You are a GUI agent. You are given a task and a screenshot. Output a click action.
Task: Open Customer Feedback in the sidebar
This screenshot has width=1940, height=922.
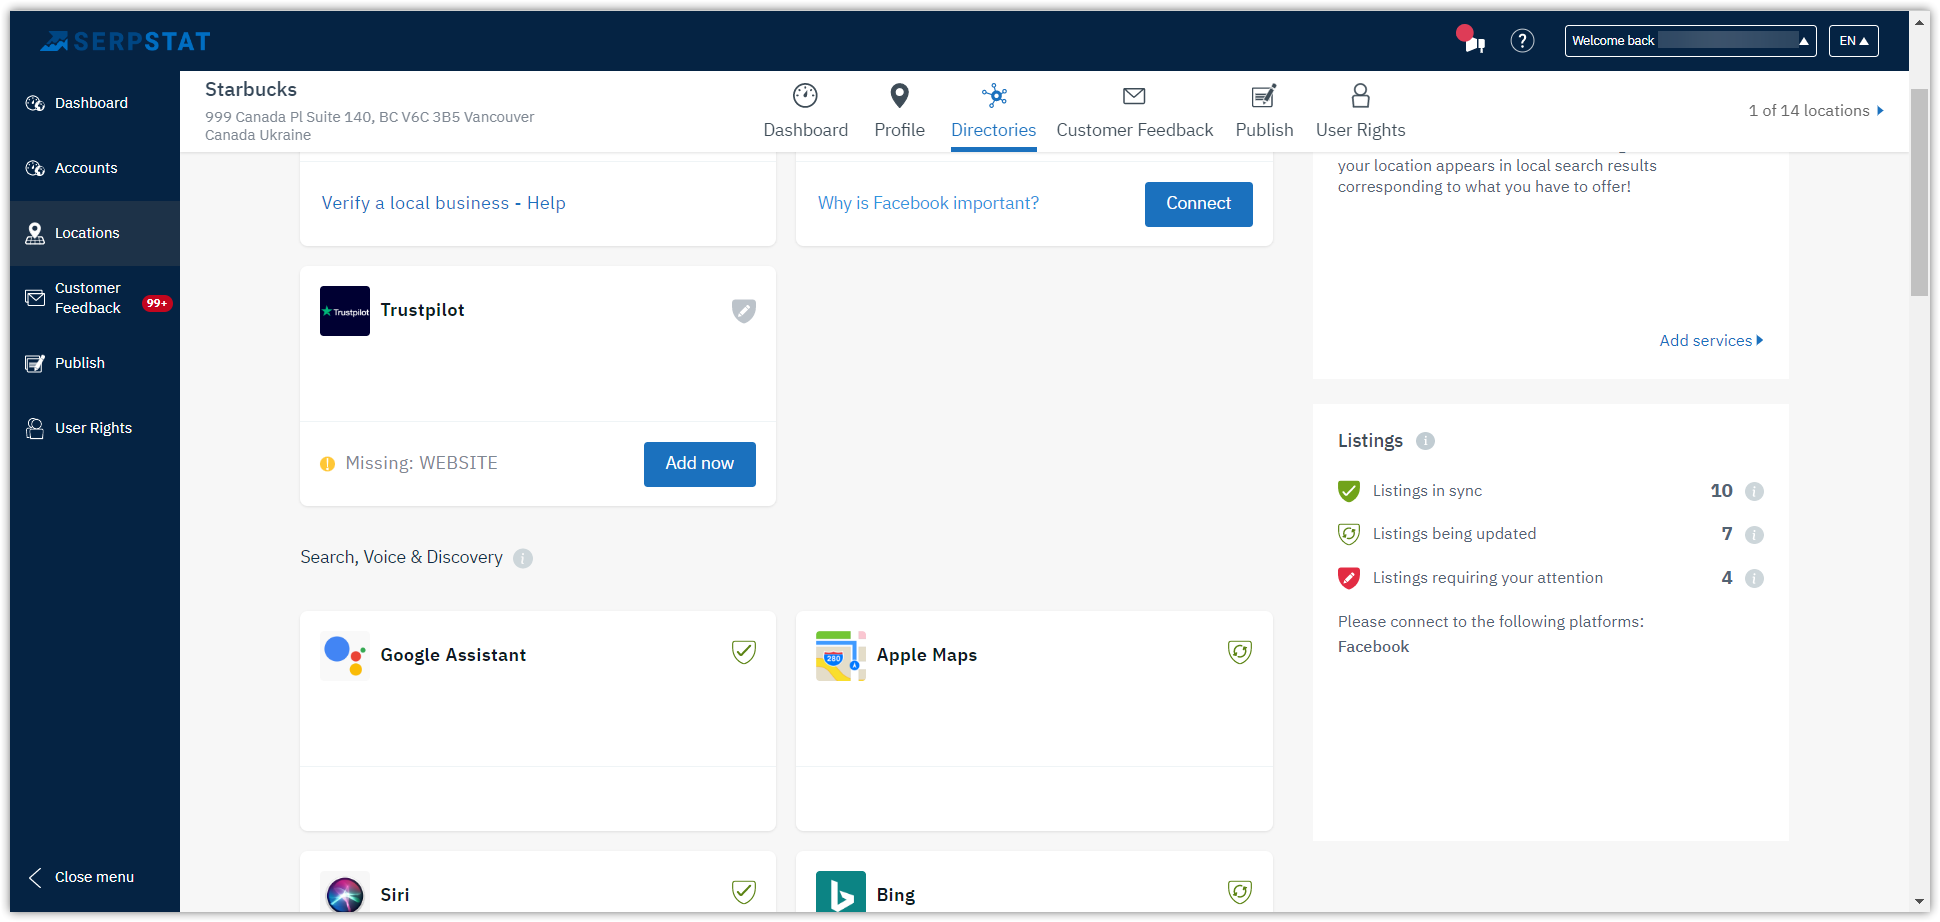coord(95,298)
